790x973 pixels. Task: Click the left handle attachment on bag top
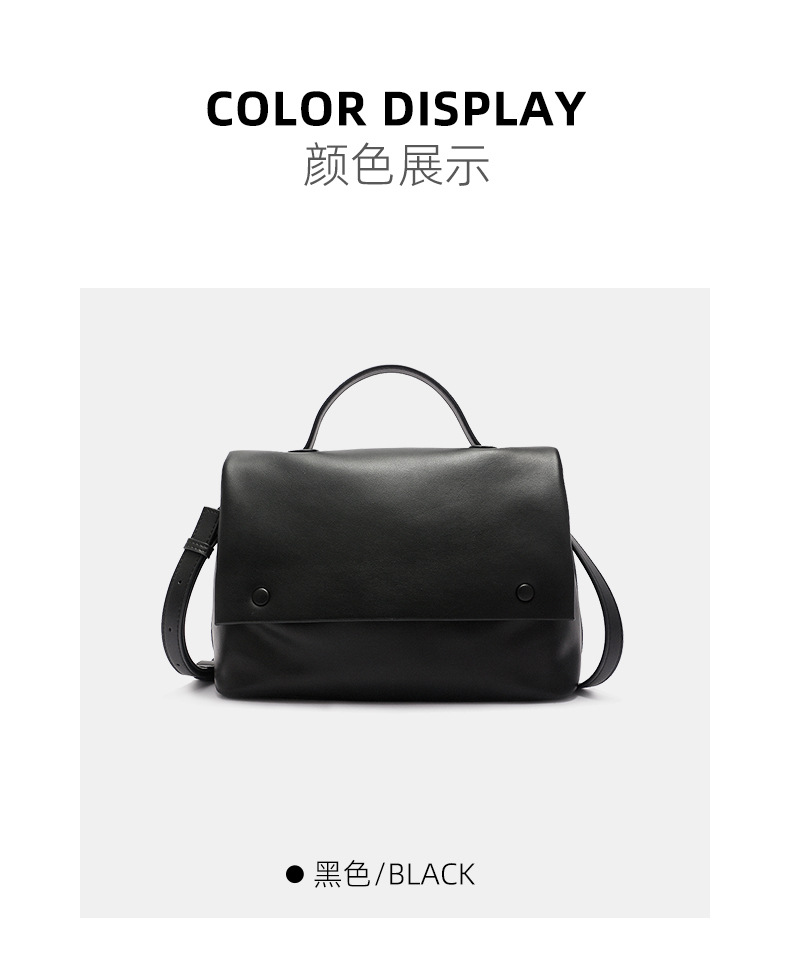(307, 444)
